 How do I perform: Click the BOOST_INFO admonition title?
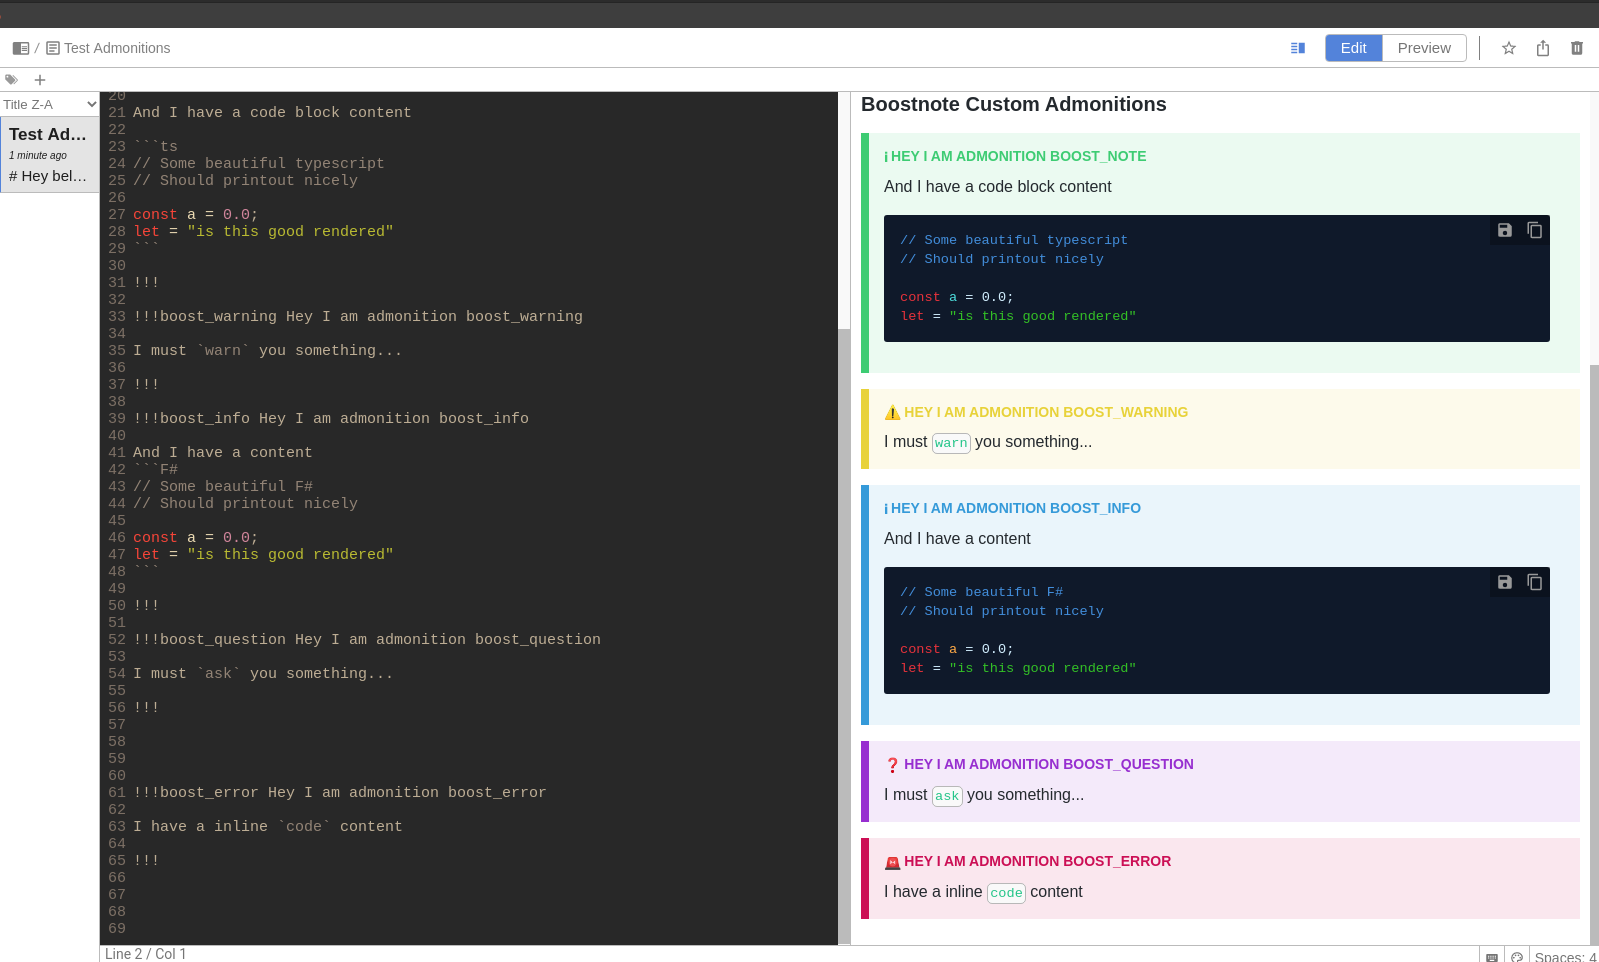coord(1015,508)
